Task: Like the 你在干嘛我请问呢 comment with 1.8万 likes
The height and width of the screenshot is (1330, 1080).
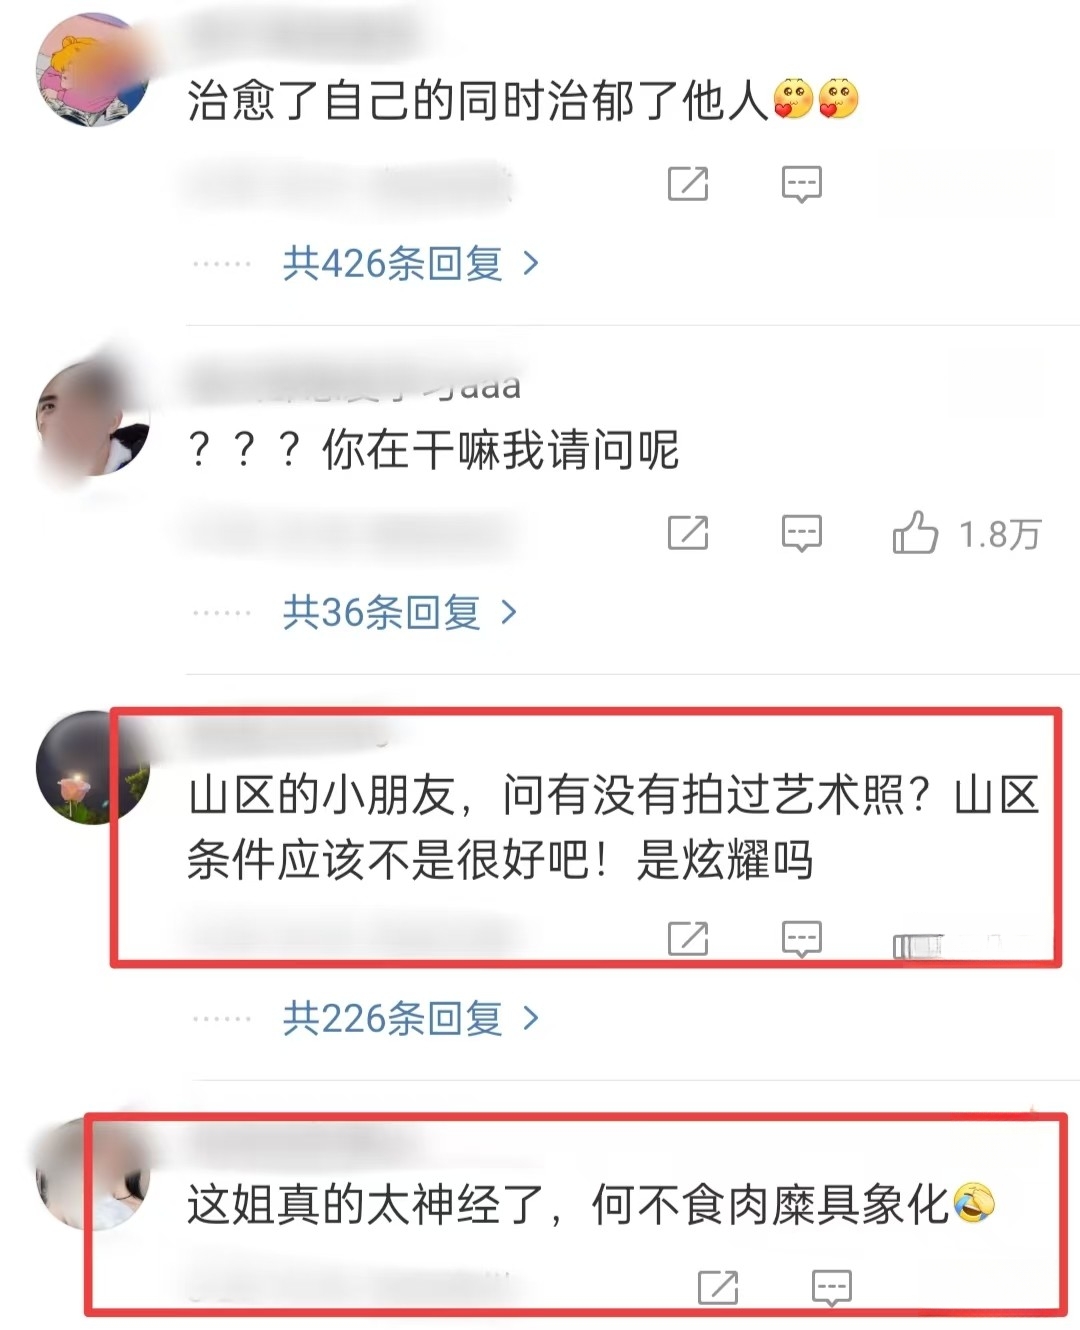Action: (x=915, y=532)
